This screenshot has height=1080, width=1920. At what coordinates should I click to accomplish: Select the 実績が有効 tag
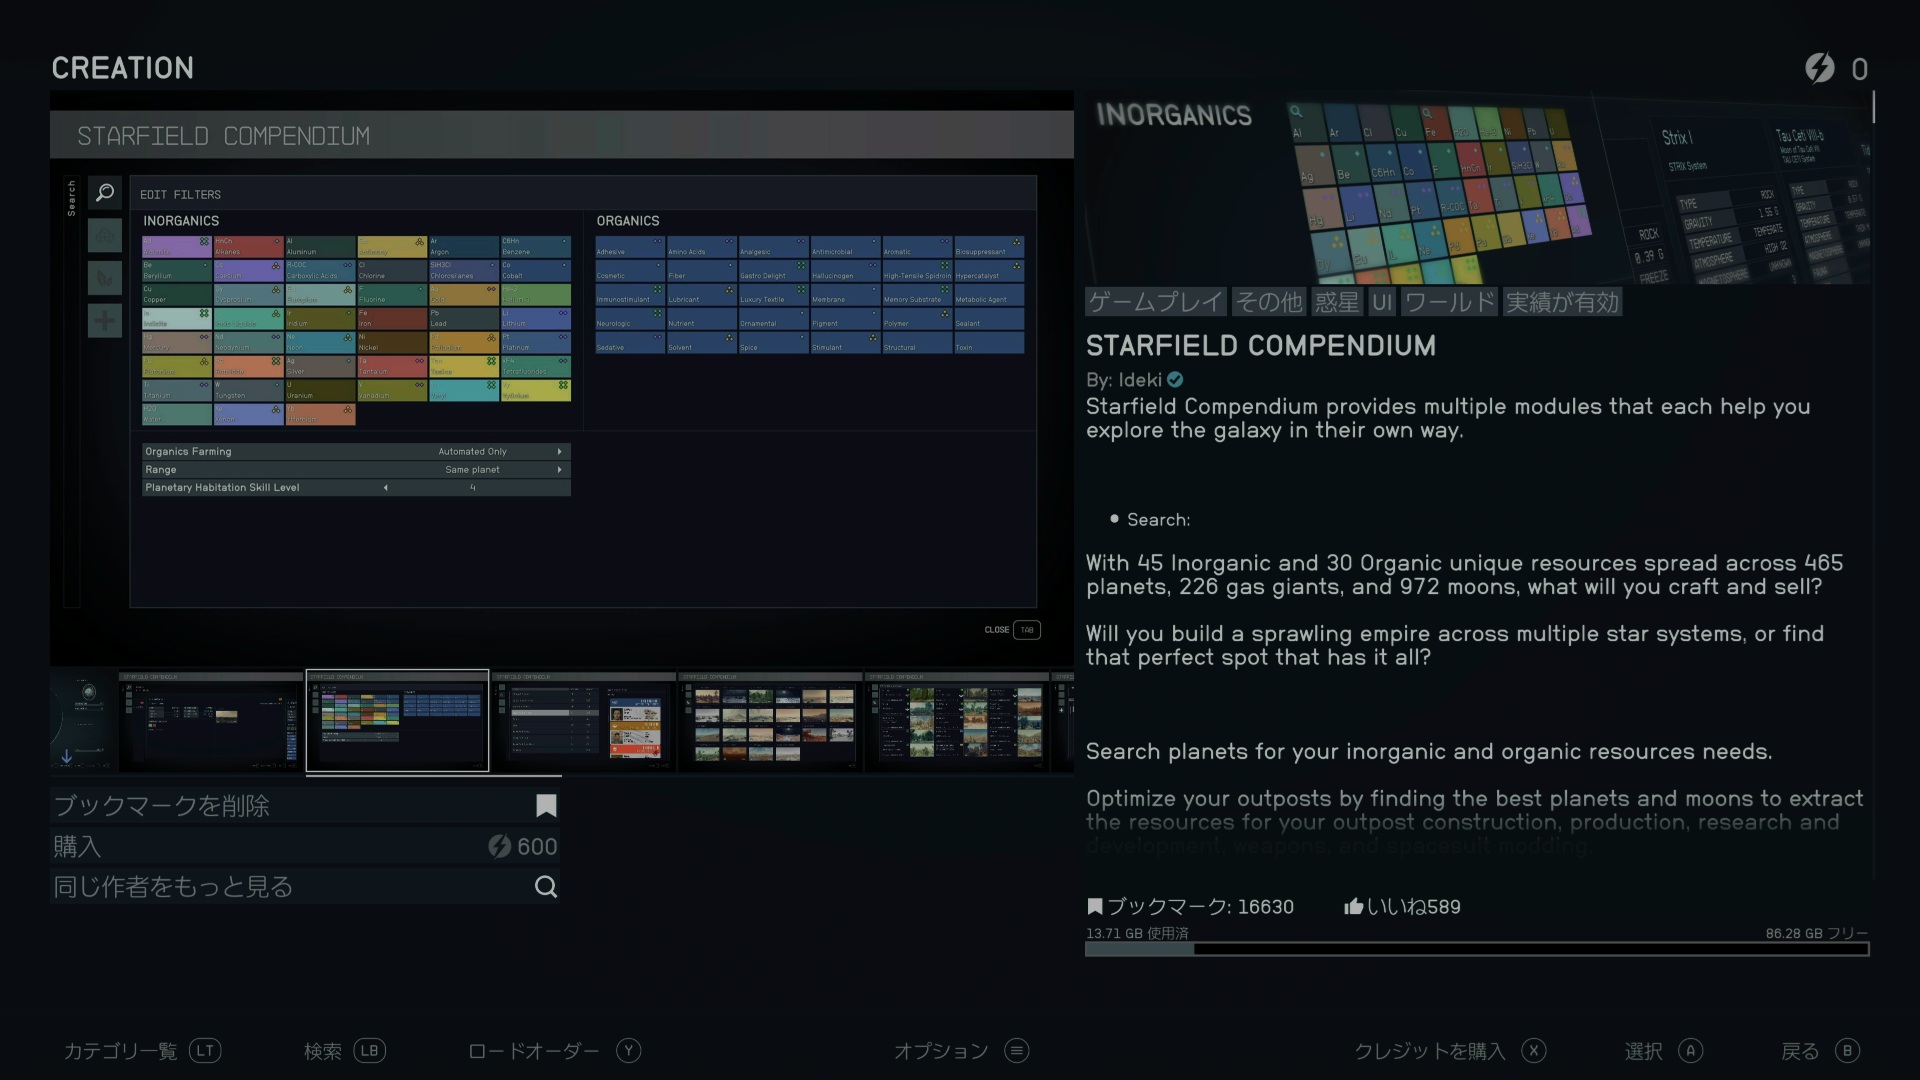point(1562,302)
